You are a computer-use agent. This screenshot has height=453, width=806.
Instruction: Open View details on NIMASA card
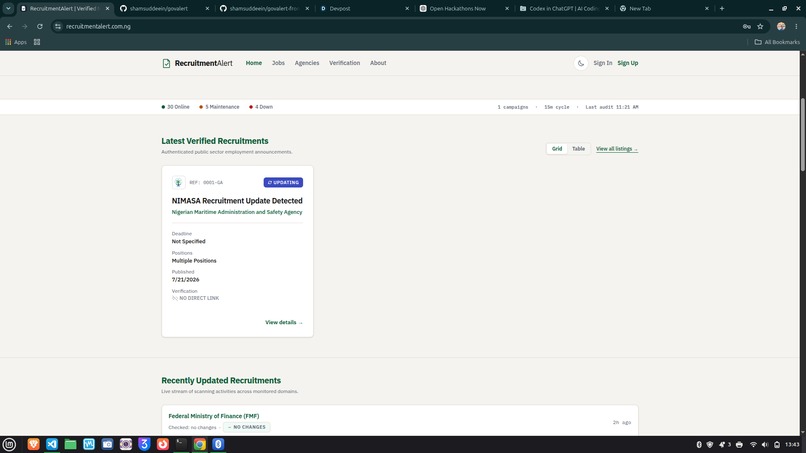(x=284, y=322)
